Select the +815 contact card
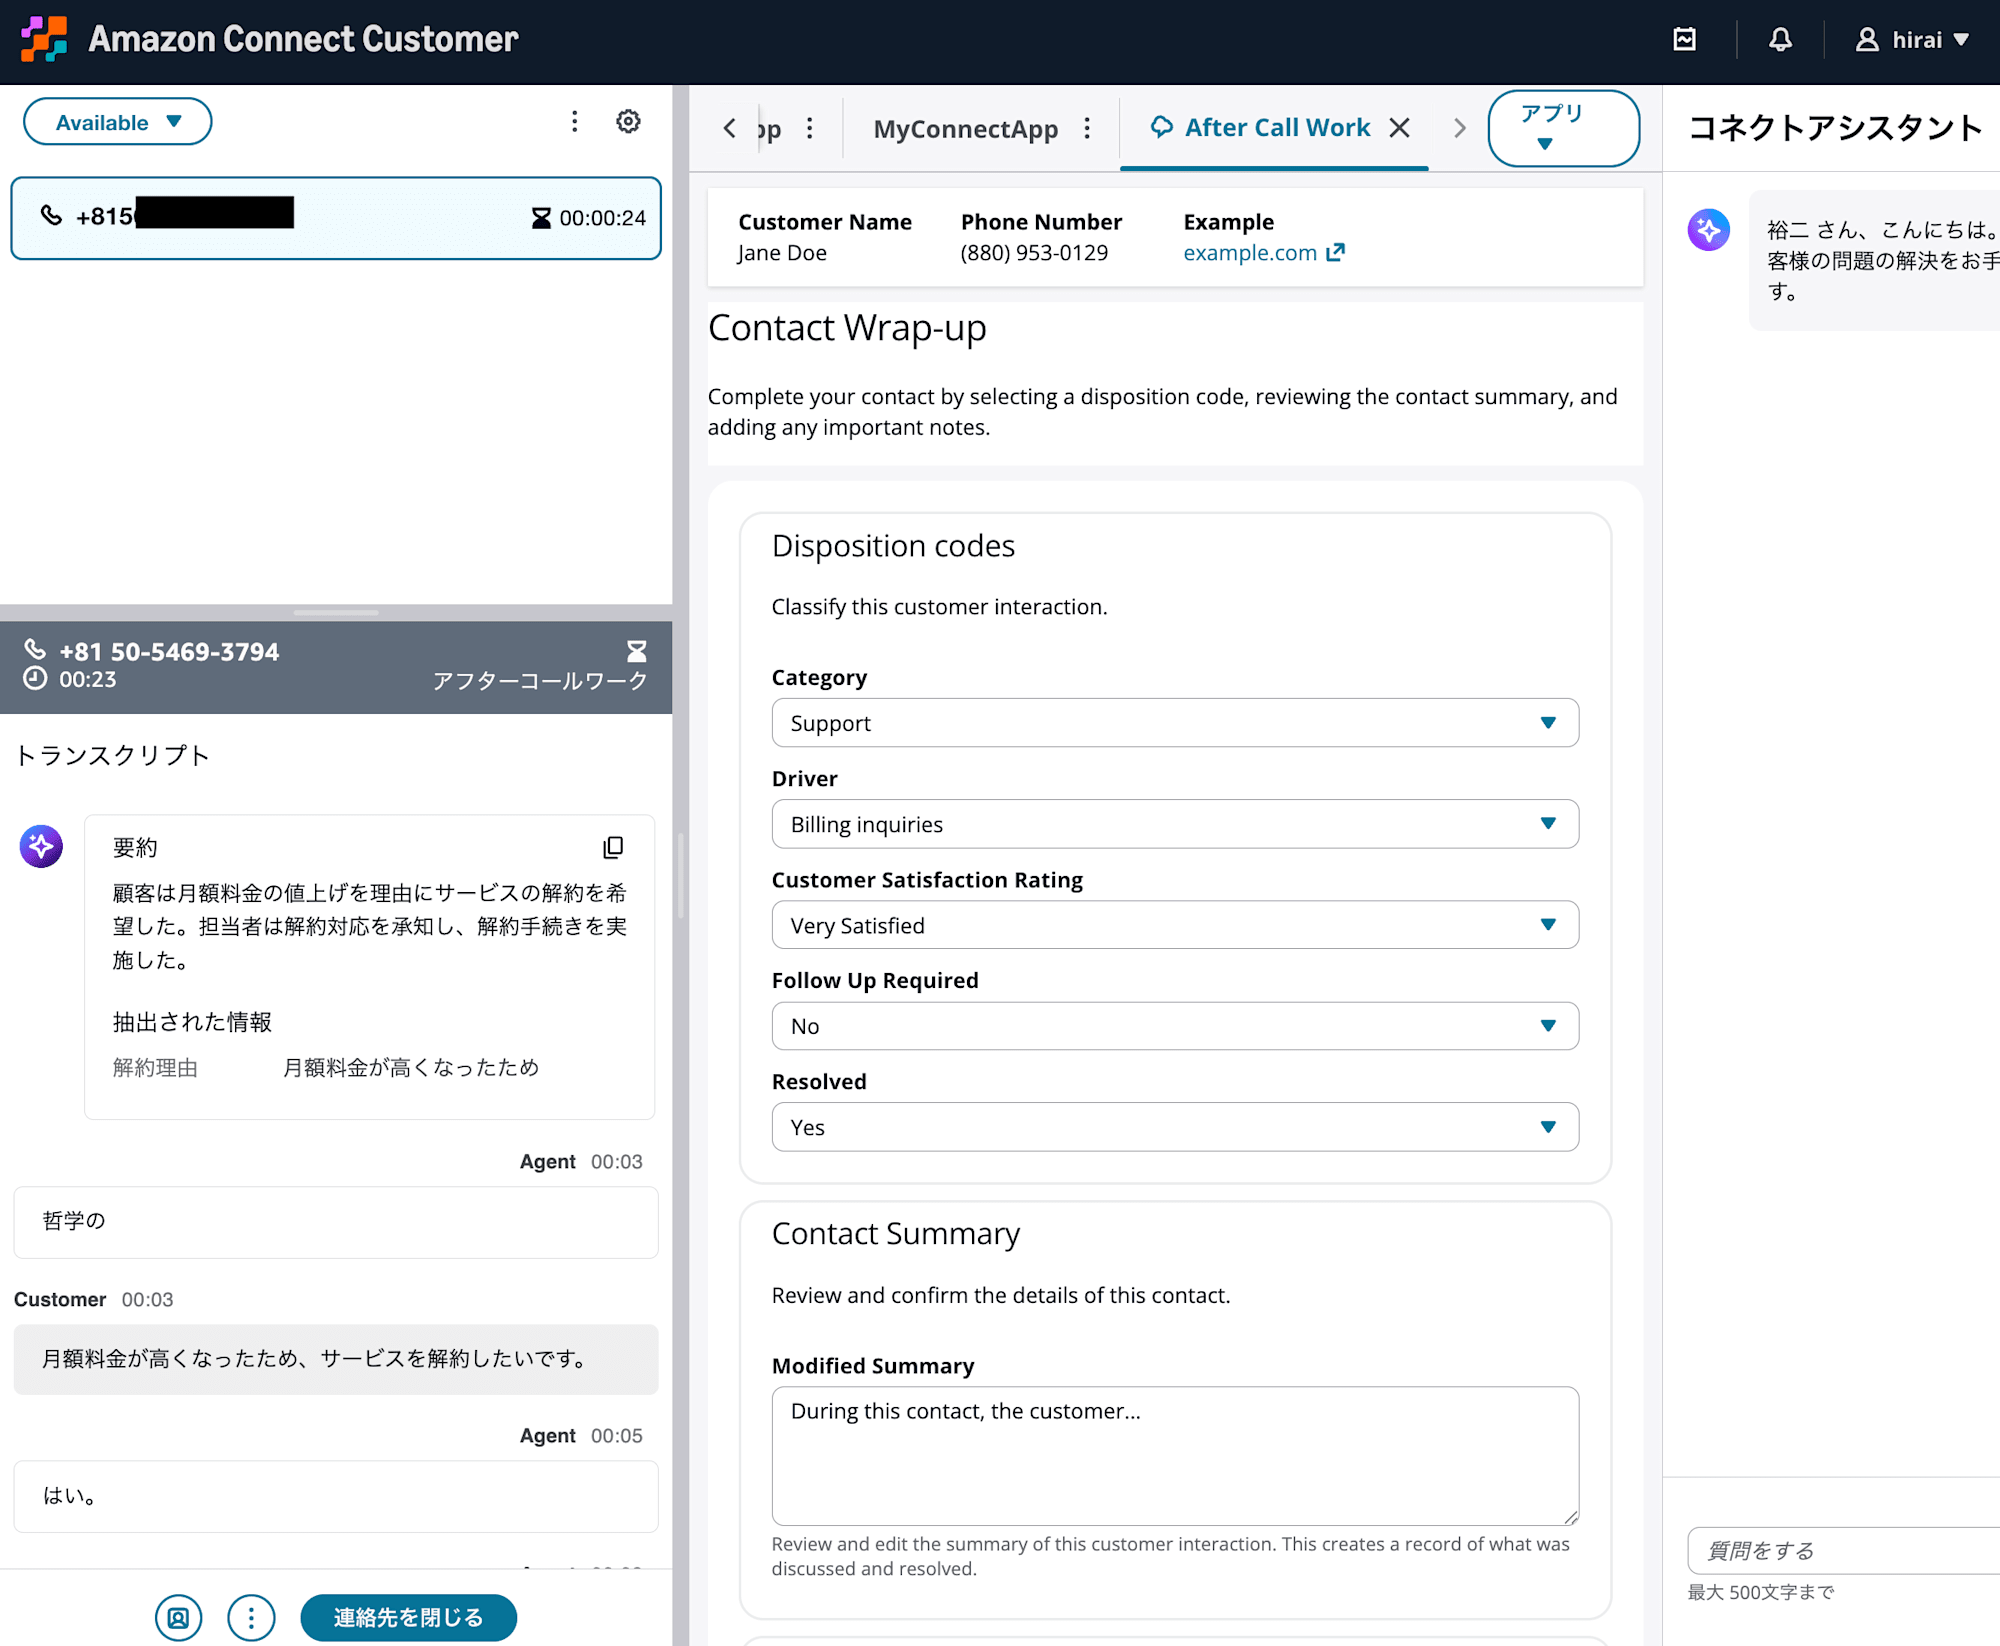This screenshot has height=1646, width=2000. [x=336, y=218]
